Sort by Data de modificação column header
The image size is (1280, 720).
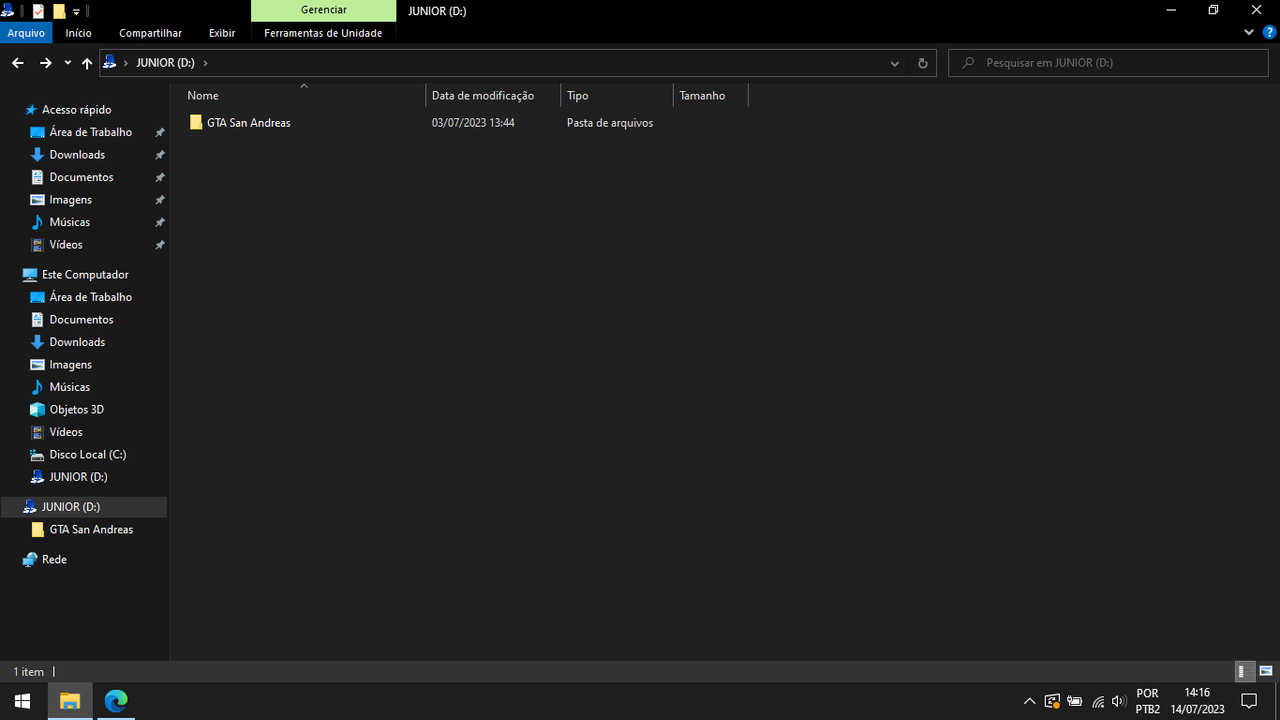coord(493,96)
